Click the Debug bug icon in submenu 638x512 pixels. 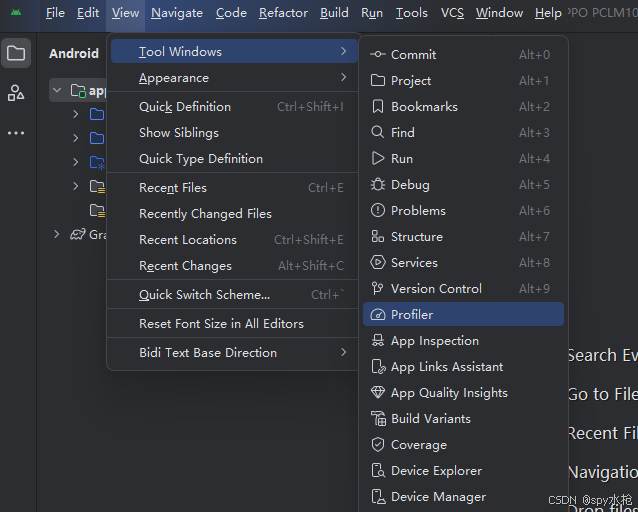[x=378, y=184]
